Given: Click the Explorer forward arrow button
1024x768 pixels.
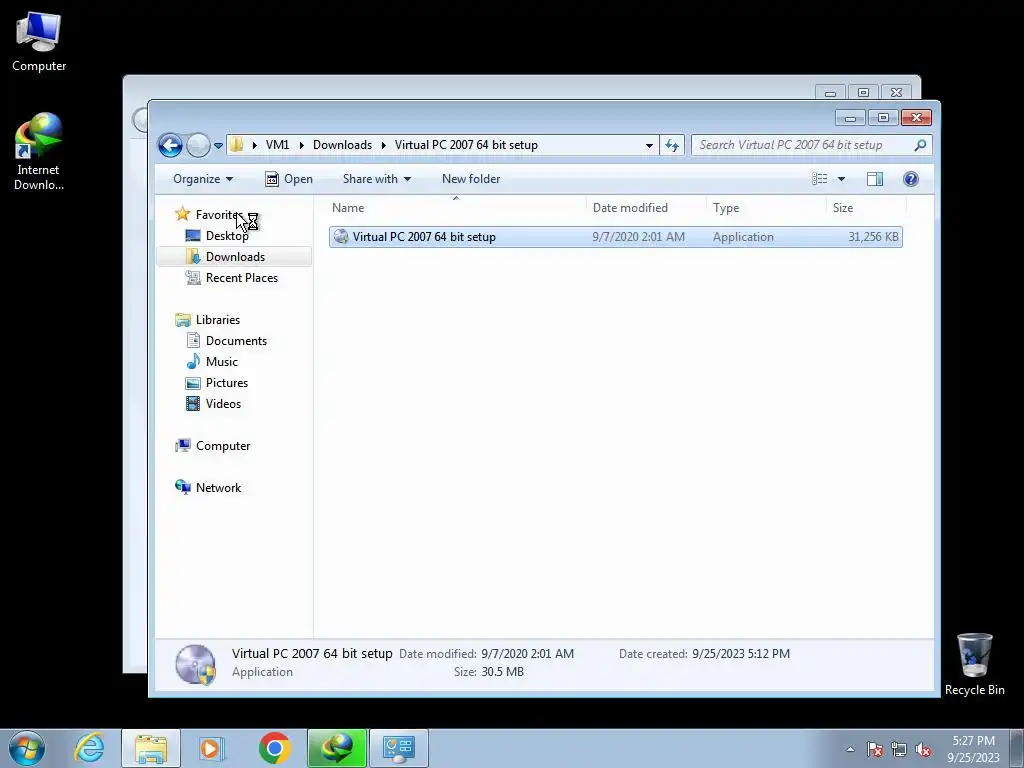Looking at the screenshot, I should click(x=198, y=145).
